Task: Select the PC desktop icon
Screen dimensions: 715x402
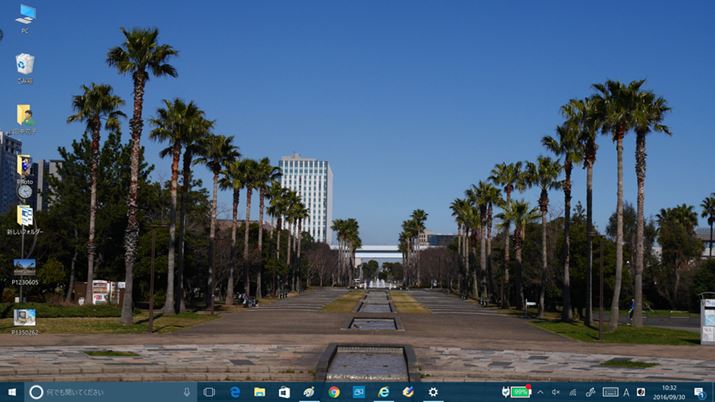Action: tap(25, 17)
